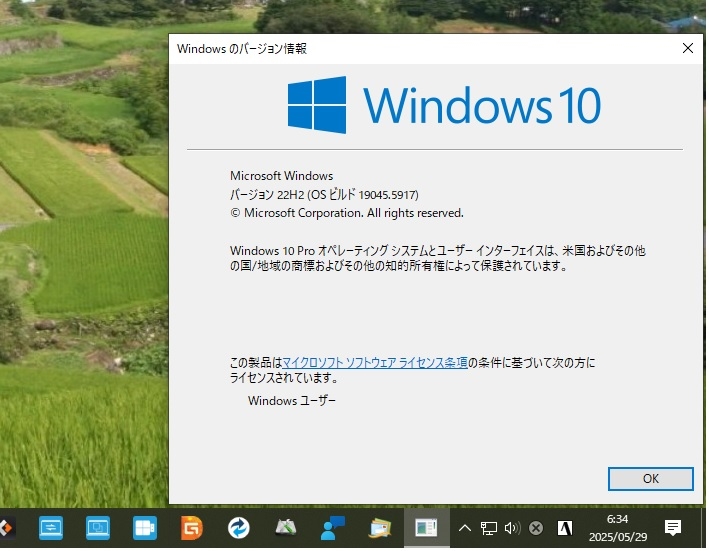Open the マイクロソフト ソフトウェア ライセンス条項 link
709x551 pixels.
pos(376,364)
